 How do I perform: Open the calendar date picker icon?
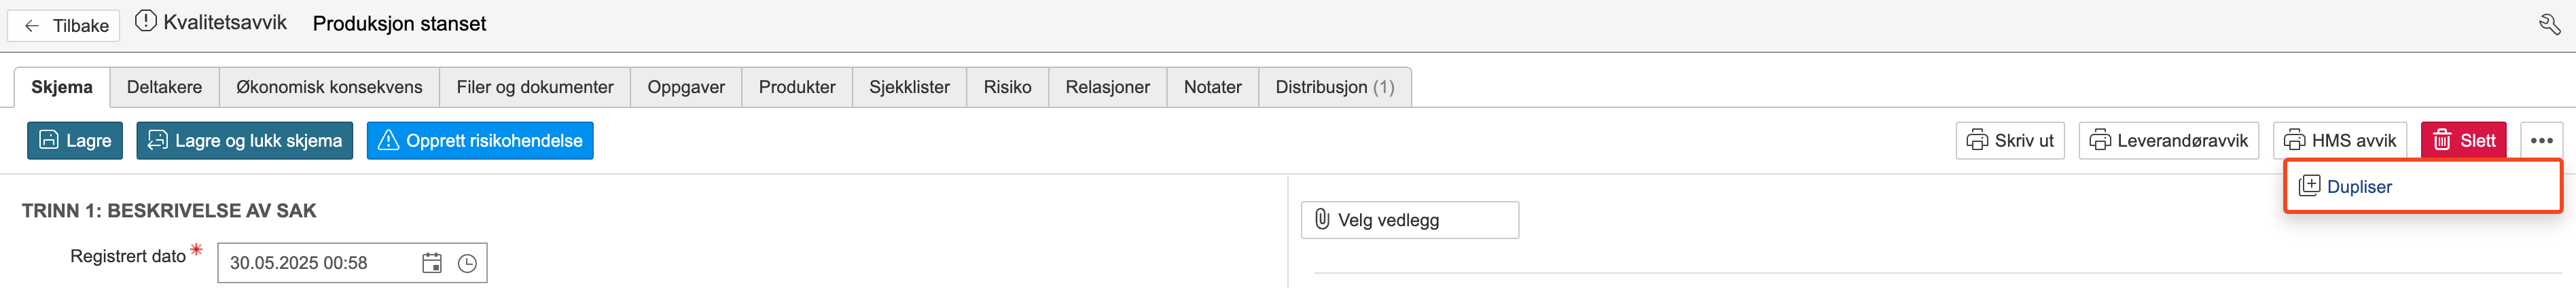432,263
